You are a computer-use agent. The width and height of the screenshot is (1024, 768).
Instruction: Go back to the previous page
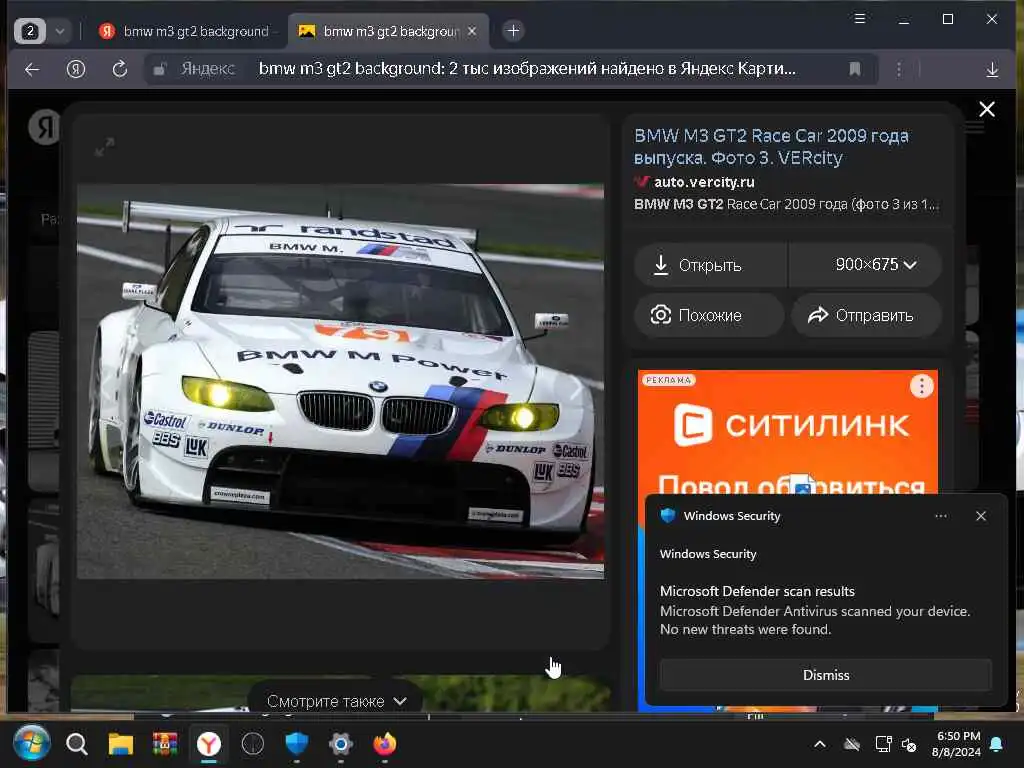(32, 69)
